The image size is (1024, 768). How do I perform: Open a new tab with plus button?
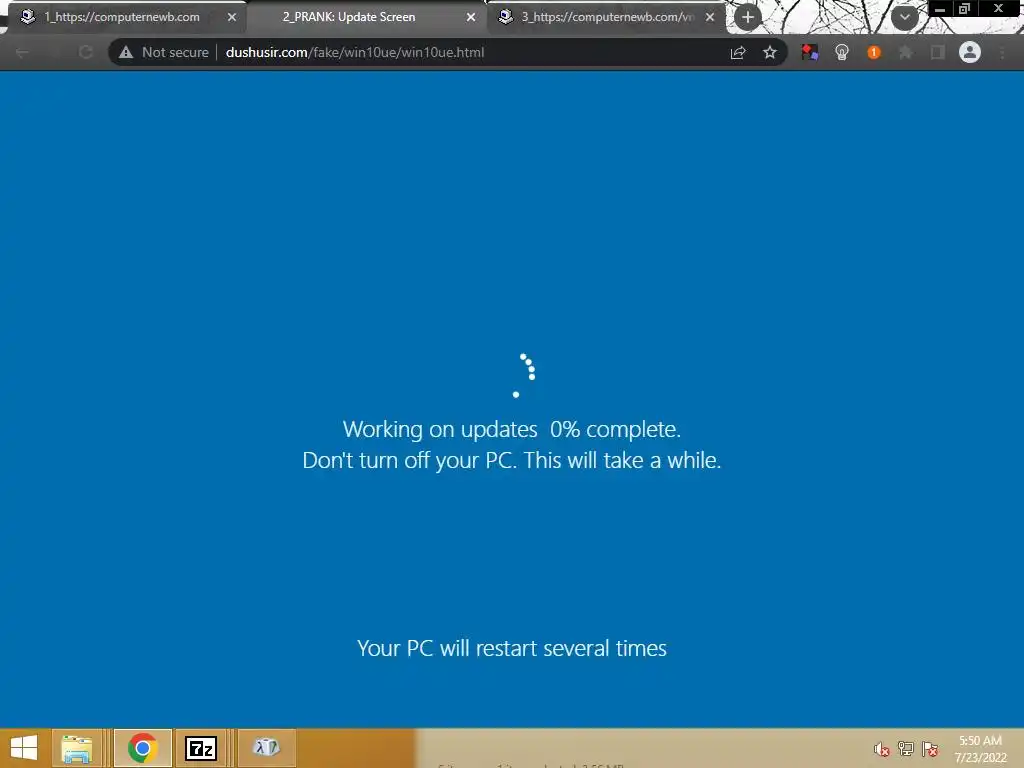748,18
